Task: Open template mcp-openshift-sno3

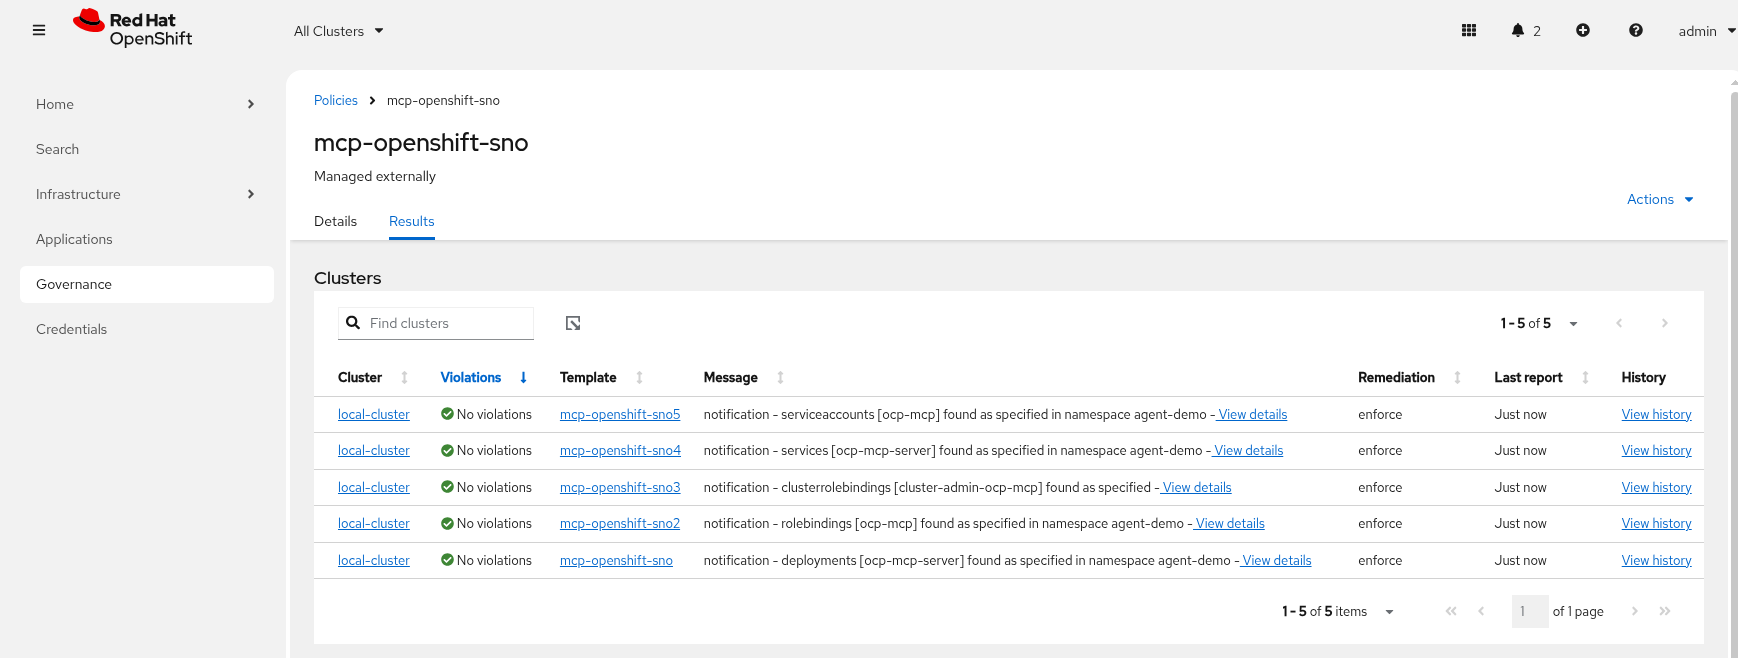Action: [620, 487]
